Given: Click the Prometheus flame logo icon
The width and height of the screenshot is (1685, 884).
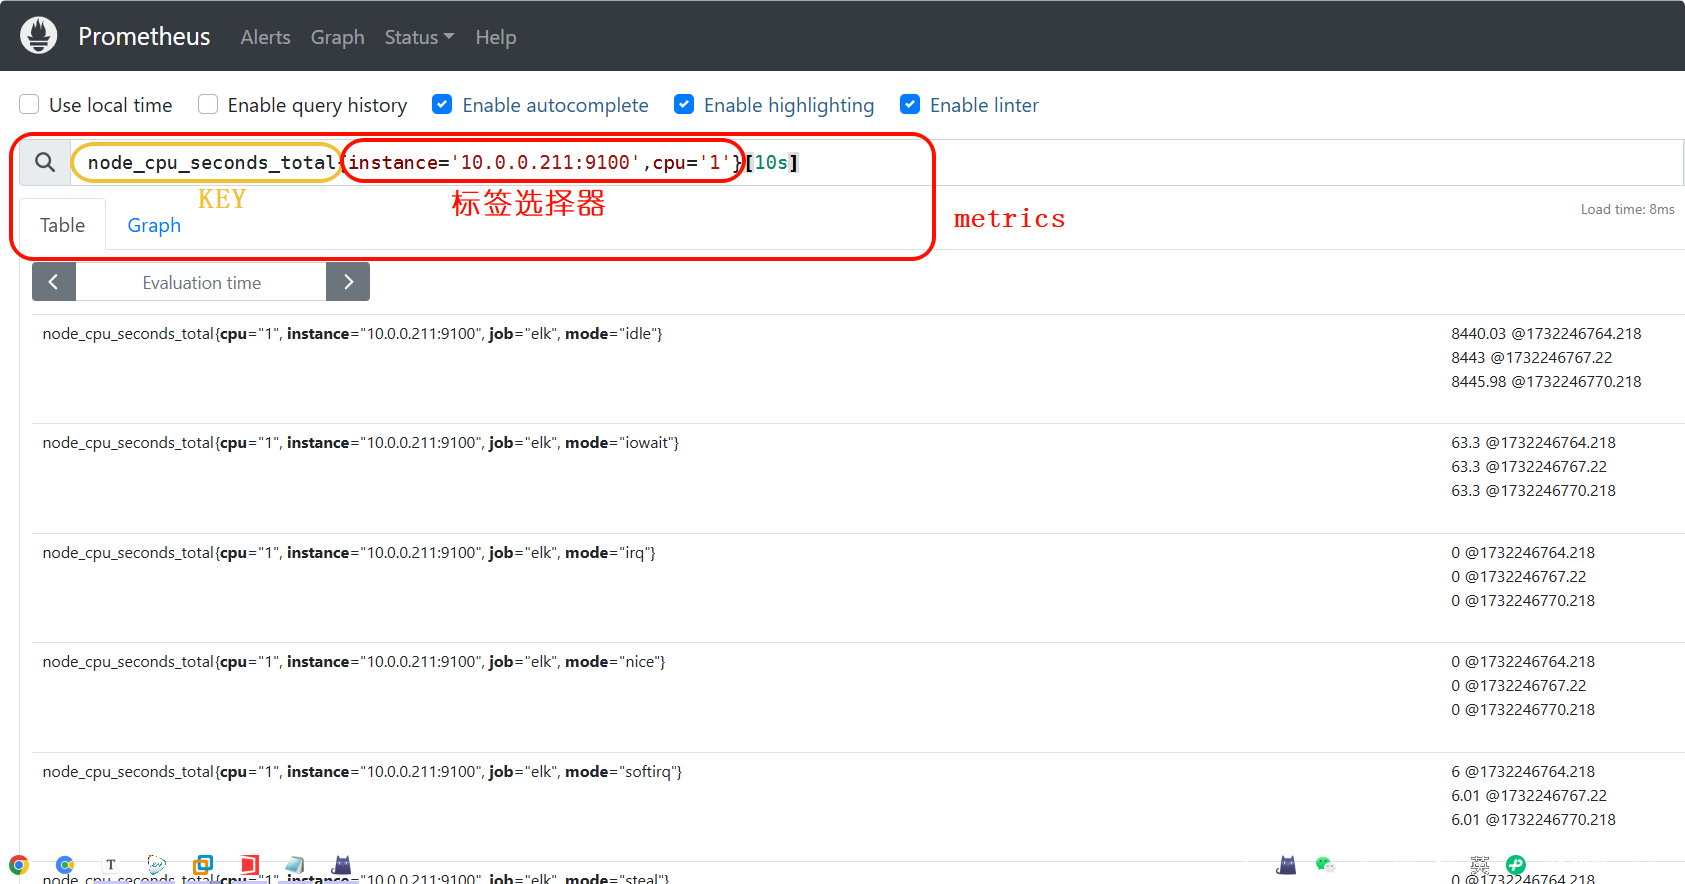Looking at the screenshot, I should click(39, 36).
